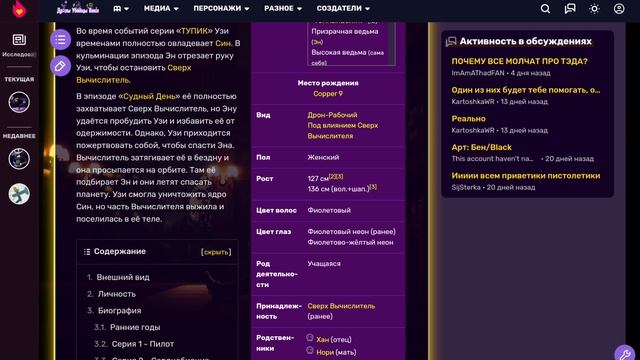Go to section 2 Личность
The width and height of the screenshot is (640, 360).
(x=117, y=294)
